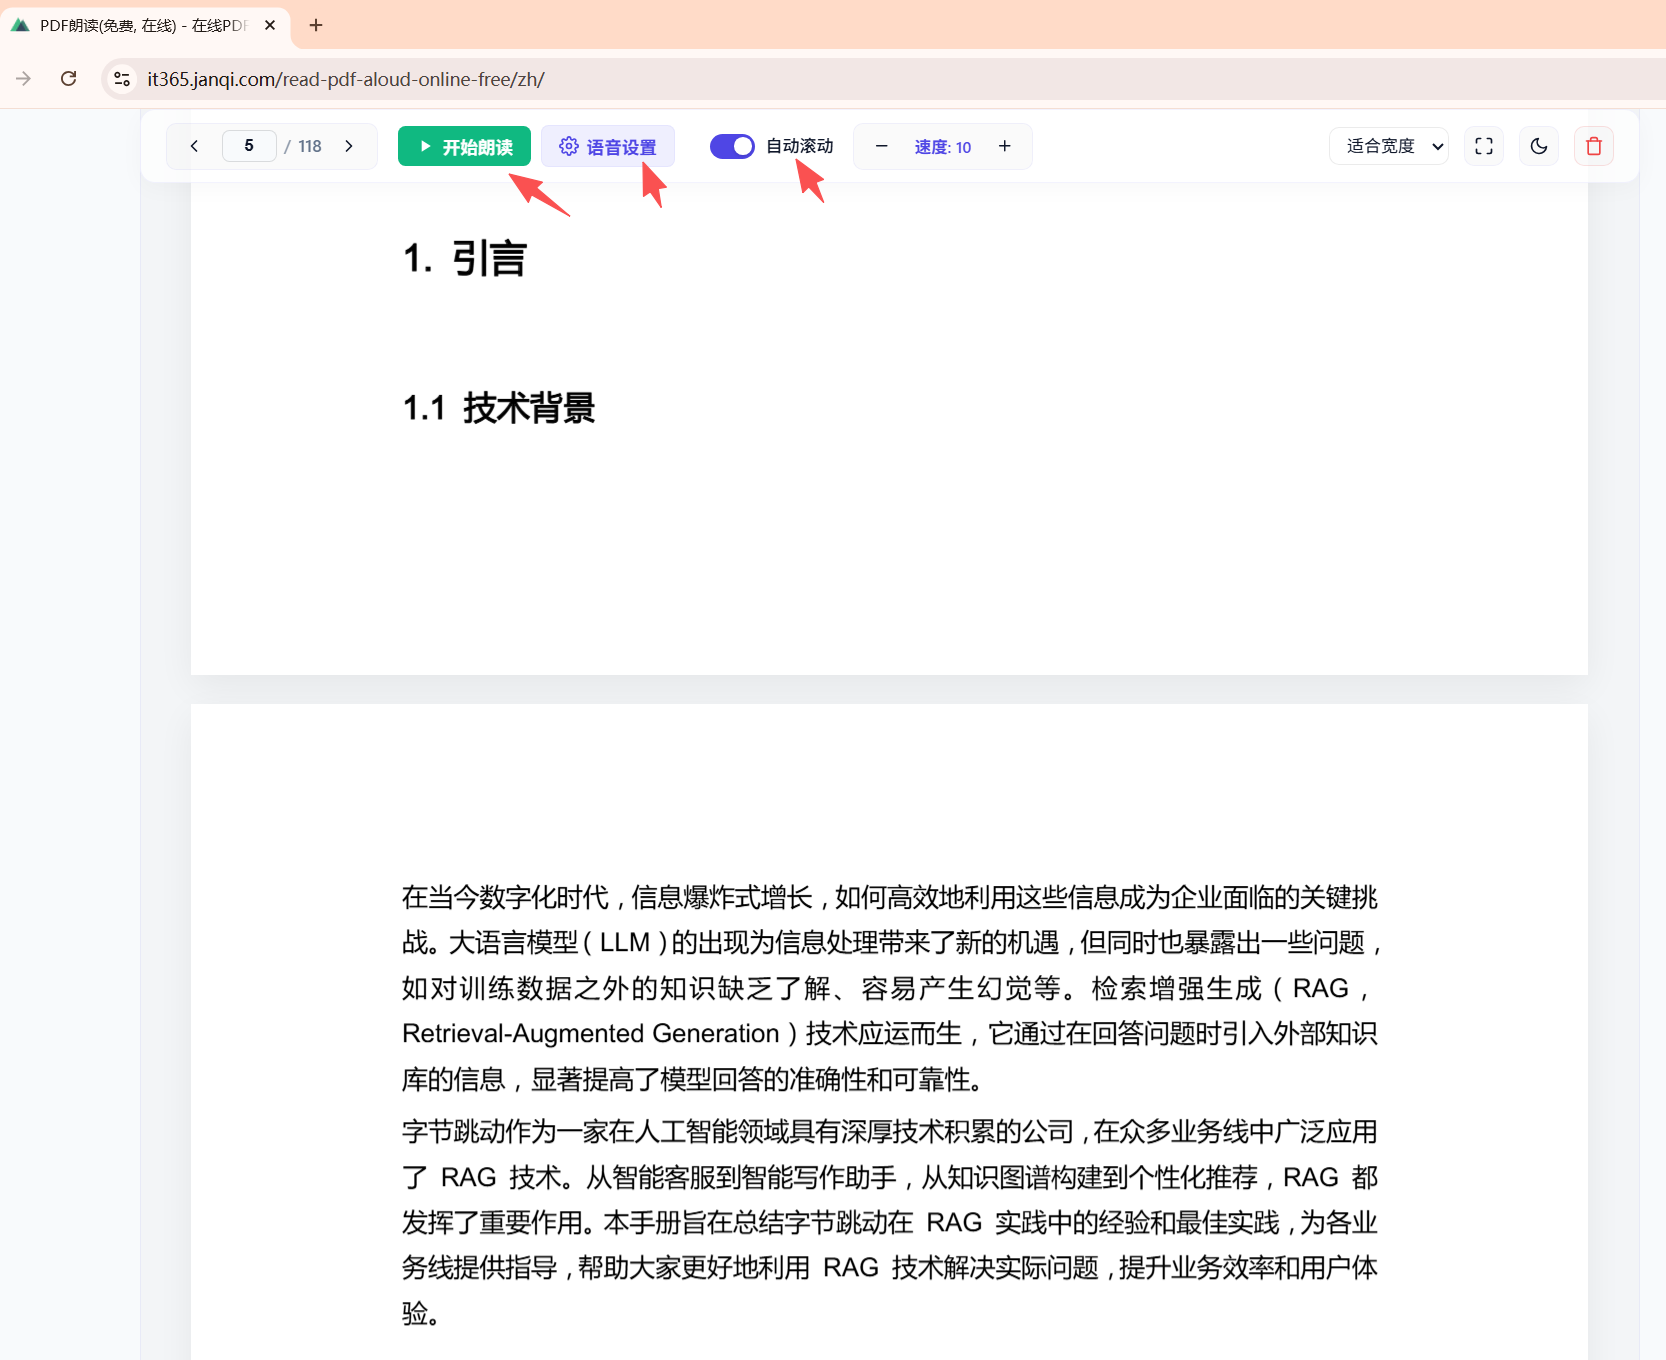Click text Retrieval-Augmented Generation
This screenshot has width=1666, height=1360.
point(591,1033)
